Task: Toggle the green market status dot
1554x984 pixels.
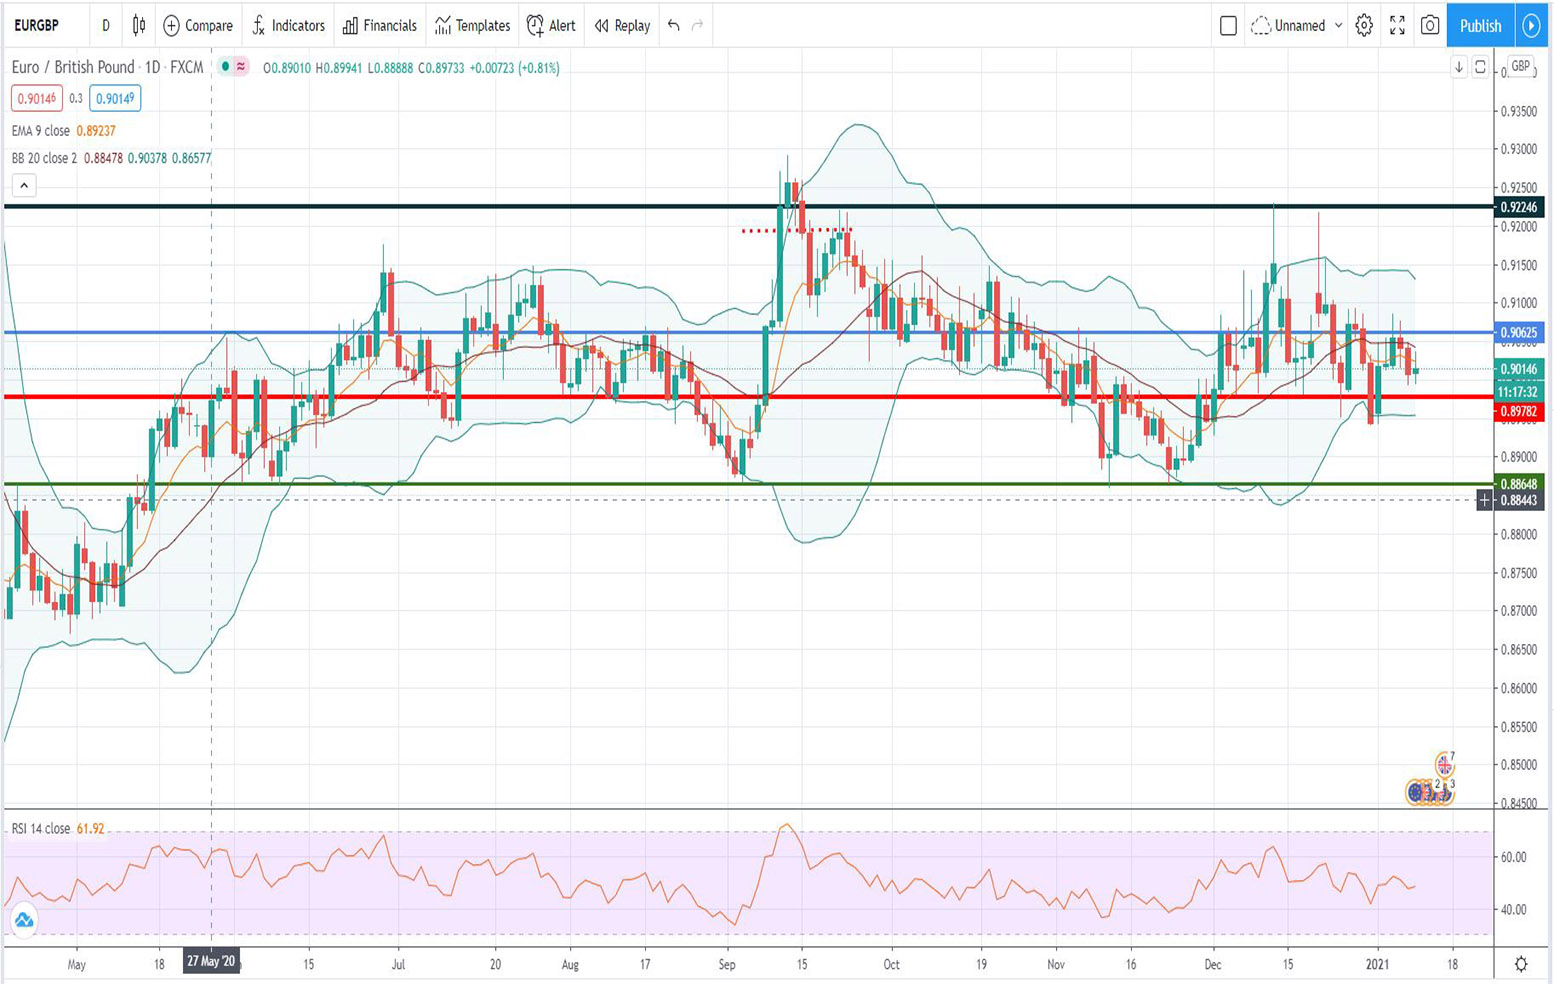Action: [x=226, y=67]
